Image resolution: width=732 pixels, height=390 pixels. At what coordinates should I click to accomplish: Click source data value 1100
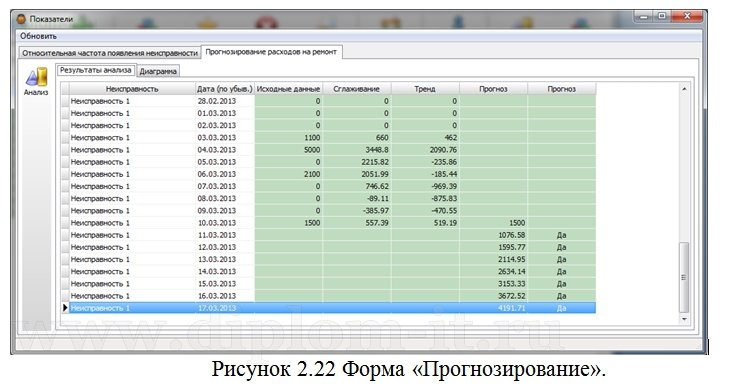[312, 137]
